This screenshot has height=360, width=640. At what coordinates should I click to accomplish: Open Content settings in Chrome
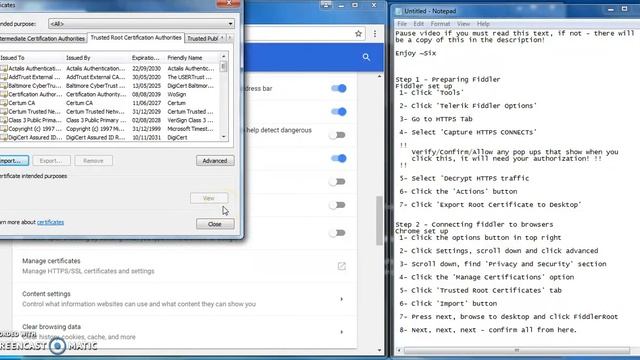184,299
